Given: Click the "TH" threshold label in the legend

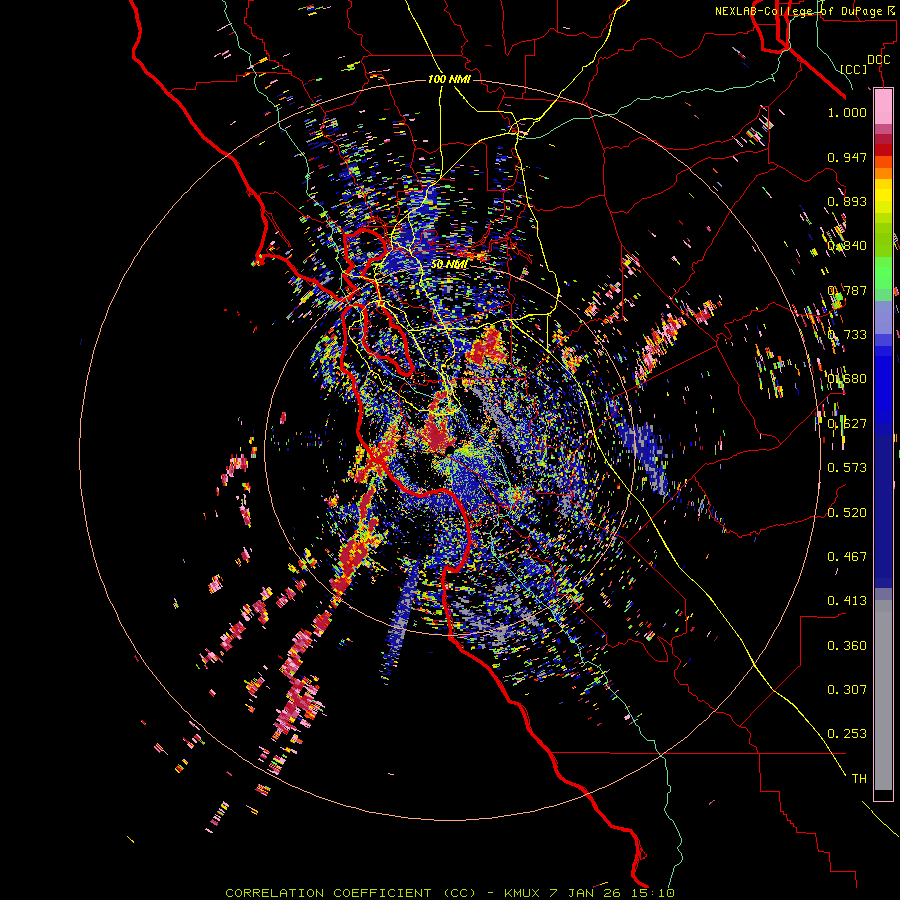Looking at the screenshot, I should pos(859,778).
